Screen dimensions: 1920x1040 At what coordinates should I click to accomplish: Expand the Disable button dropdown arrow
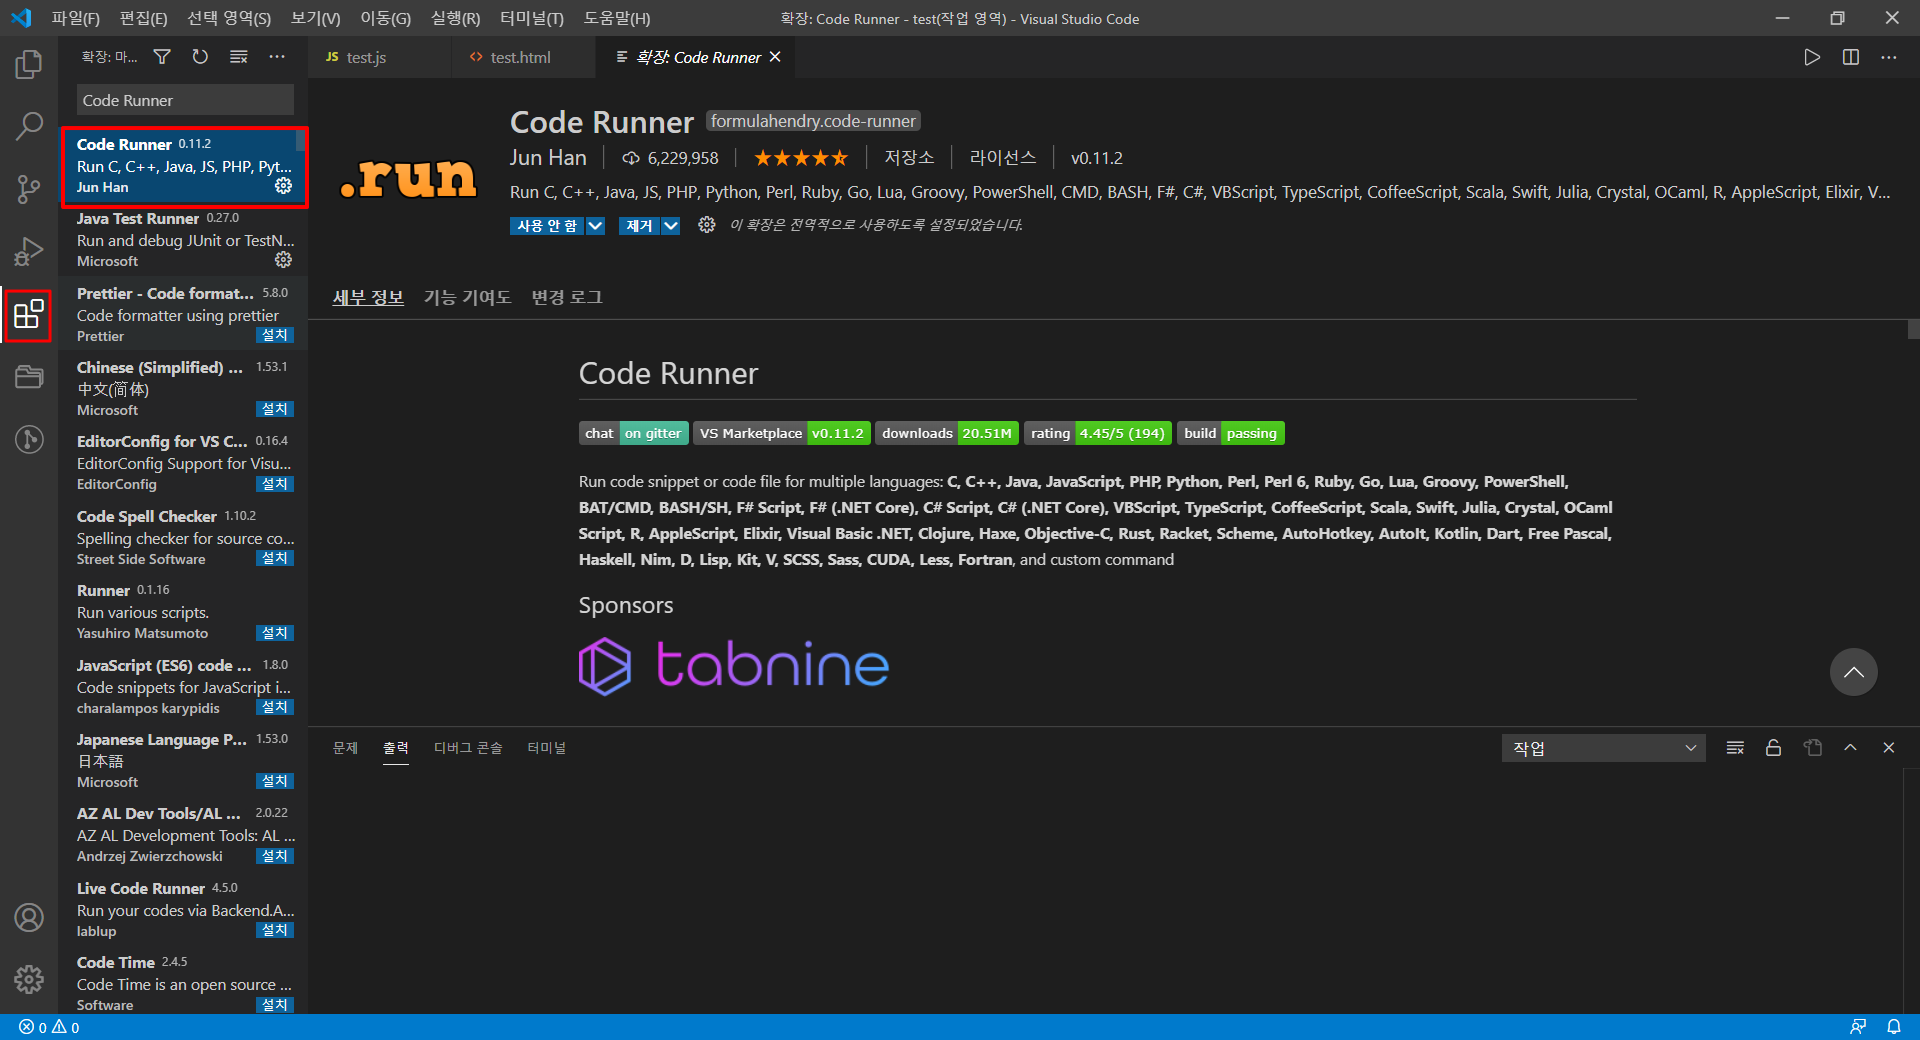(x=595, y=226)
